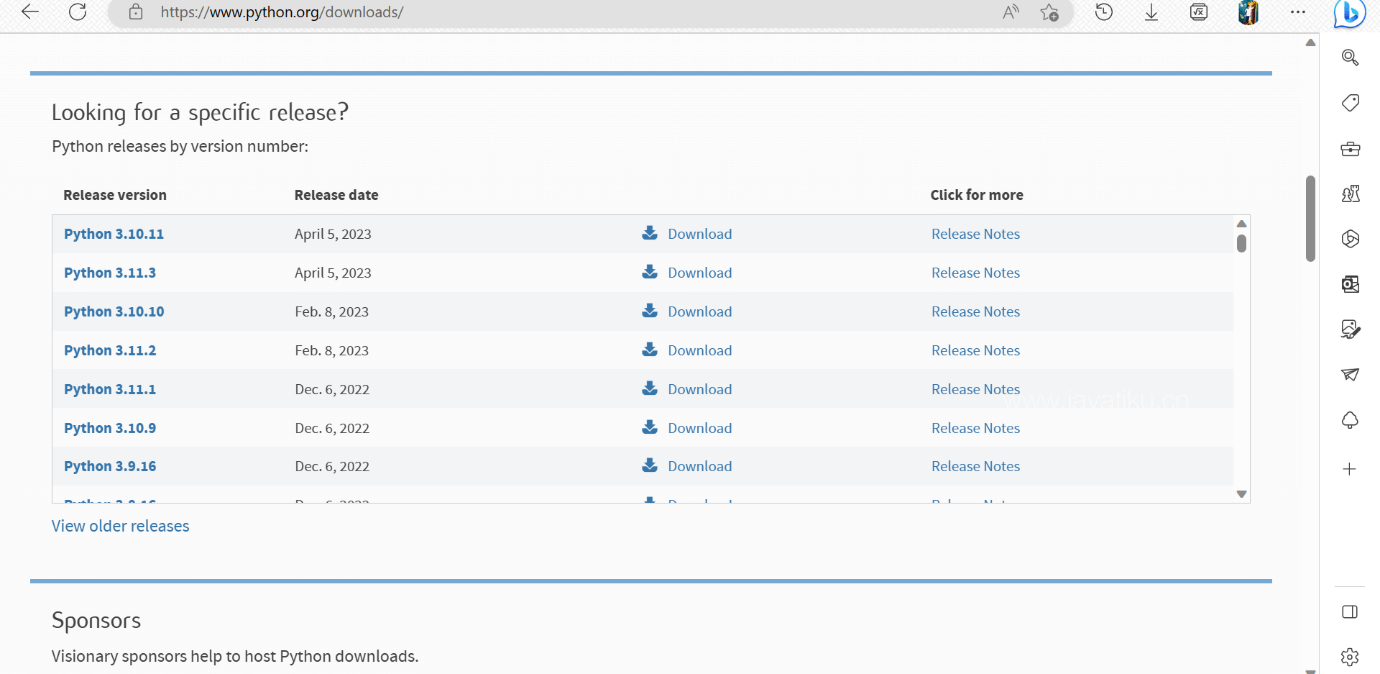
Task: Open Bing chat sidebar button
Action: point(1349,12)
